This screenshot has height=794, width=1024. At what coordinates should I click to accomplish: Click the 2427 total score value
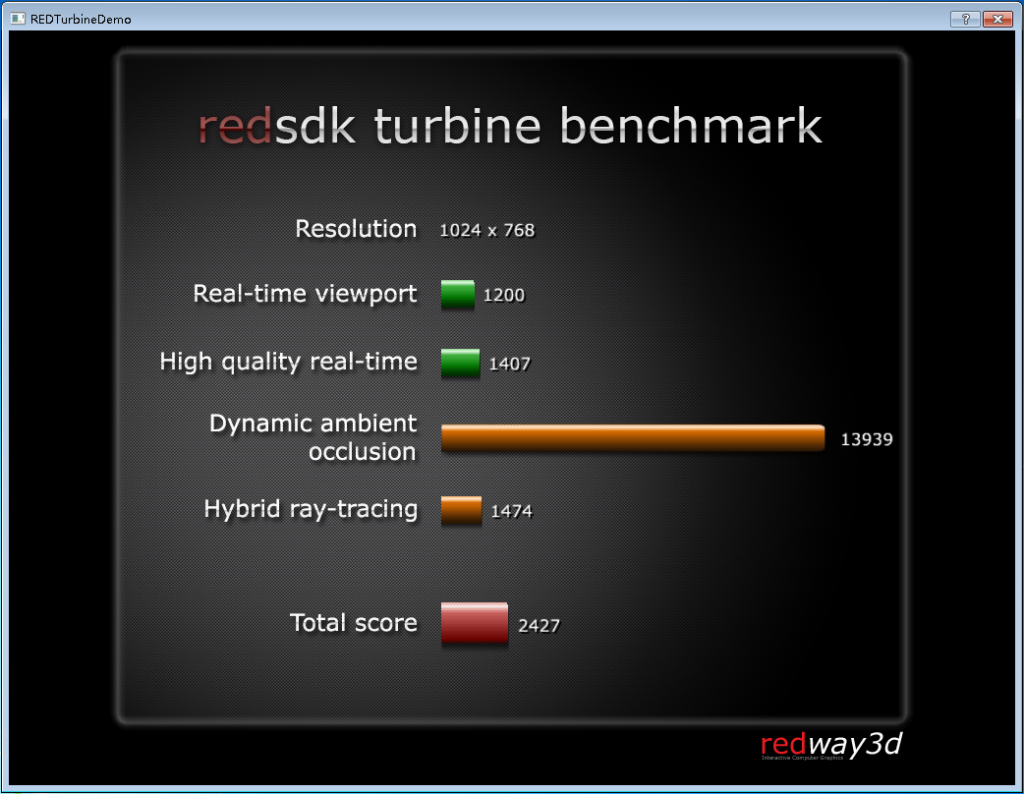coord(539,626)
